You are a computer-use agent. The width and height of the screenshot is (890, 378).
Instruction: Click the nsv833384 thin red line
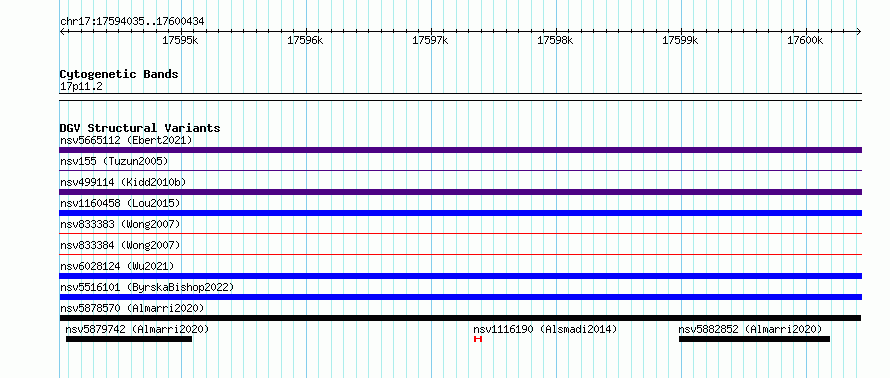pos(460,254)
